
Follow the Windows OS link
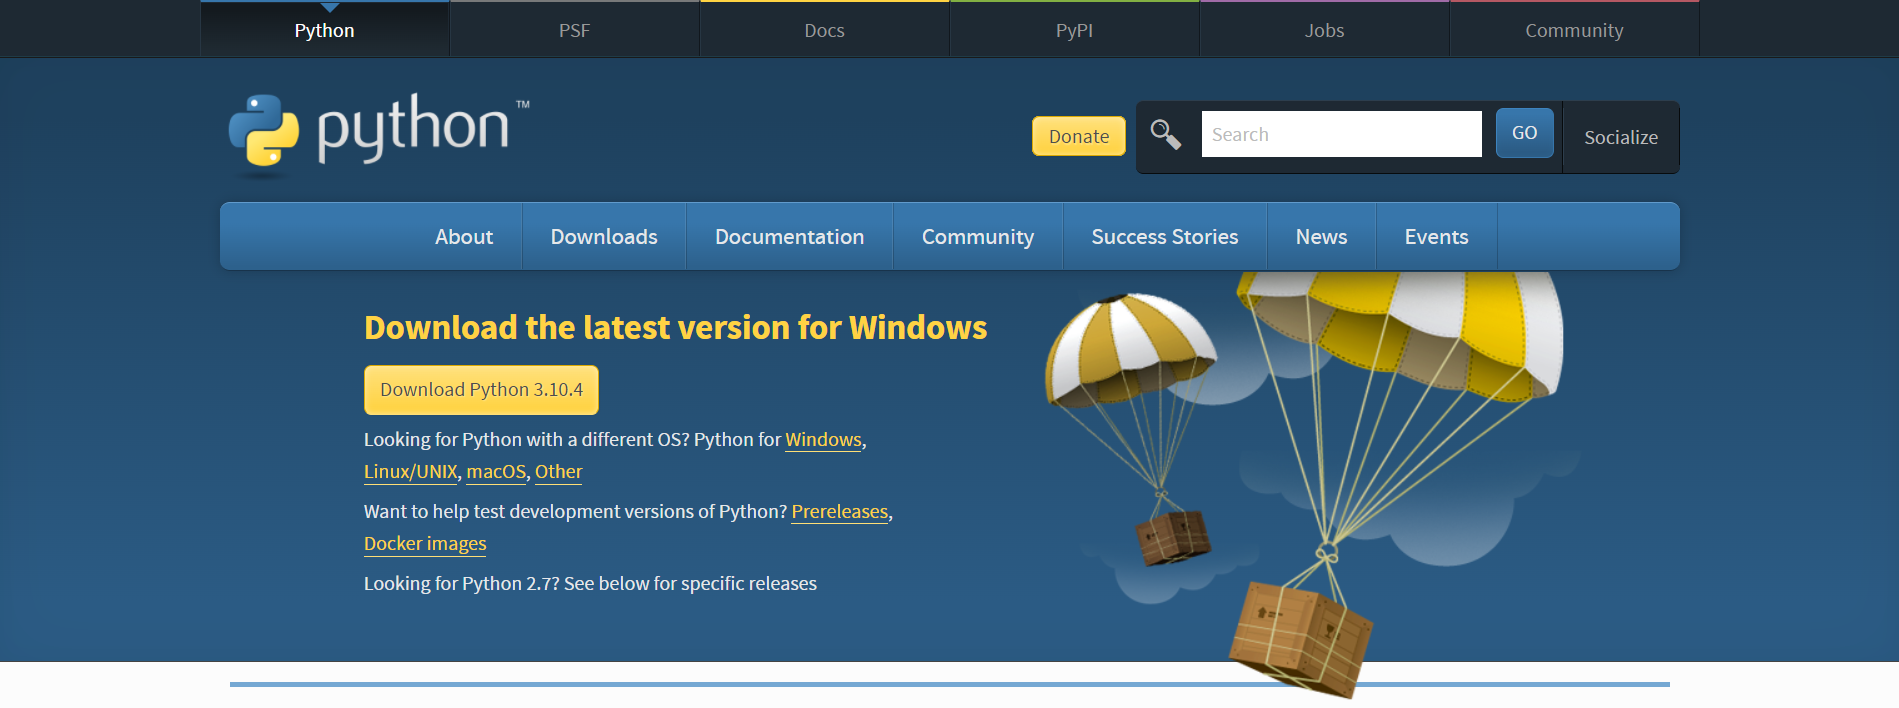pos(824,440)
